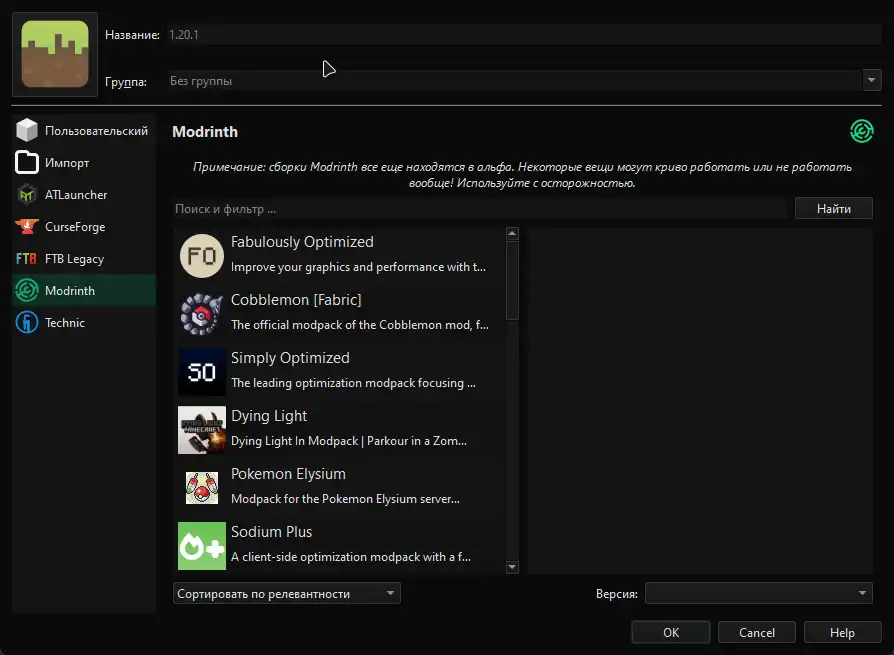Viewport: 894px width, 655px height.
Task: Click the 'leading optimization modpack focusing' description
Action: (353, 383)
